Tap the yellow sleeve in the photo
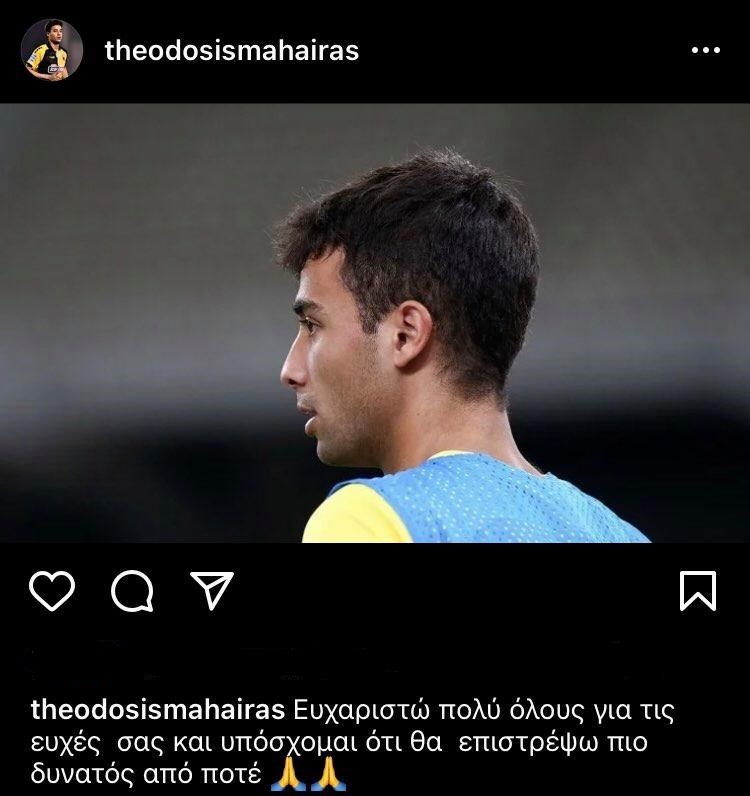This screenshot has width=750, height=796. tap(355, 515)
